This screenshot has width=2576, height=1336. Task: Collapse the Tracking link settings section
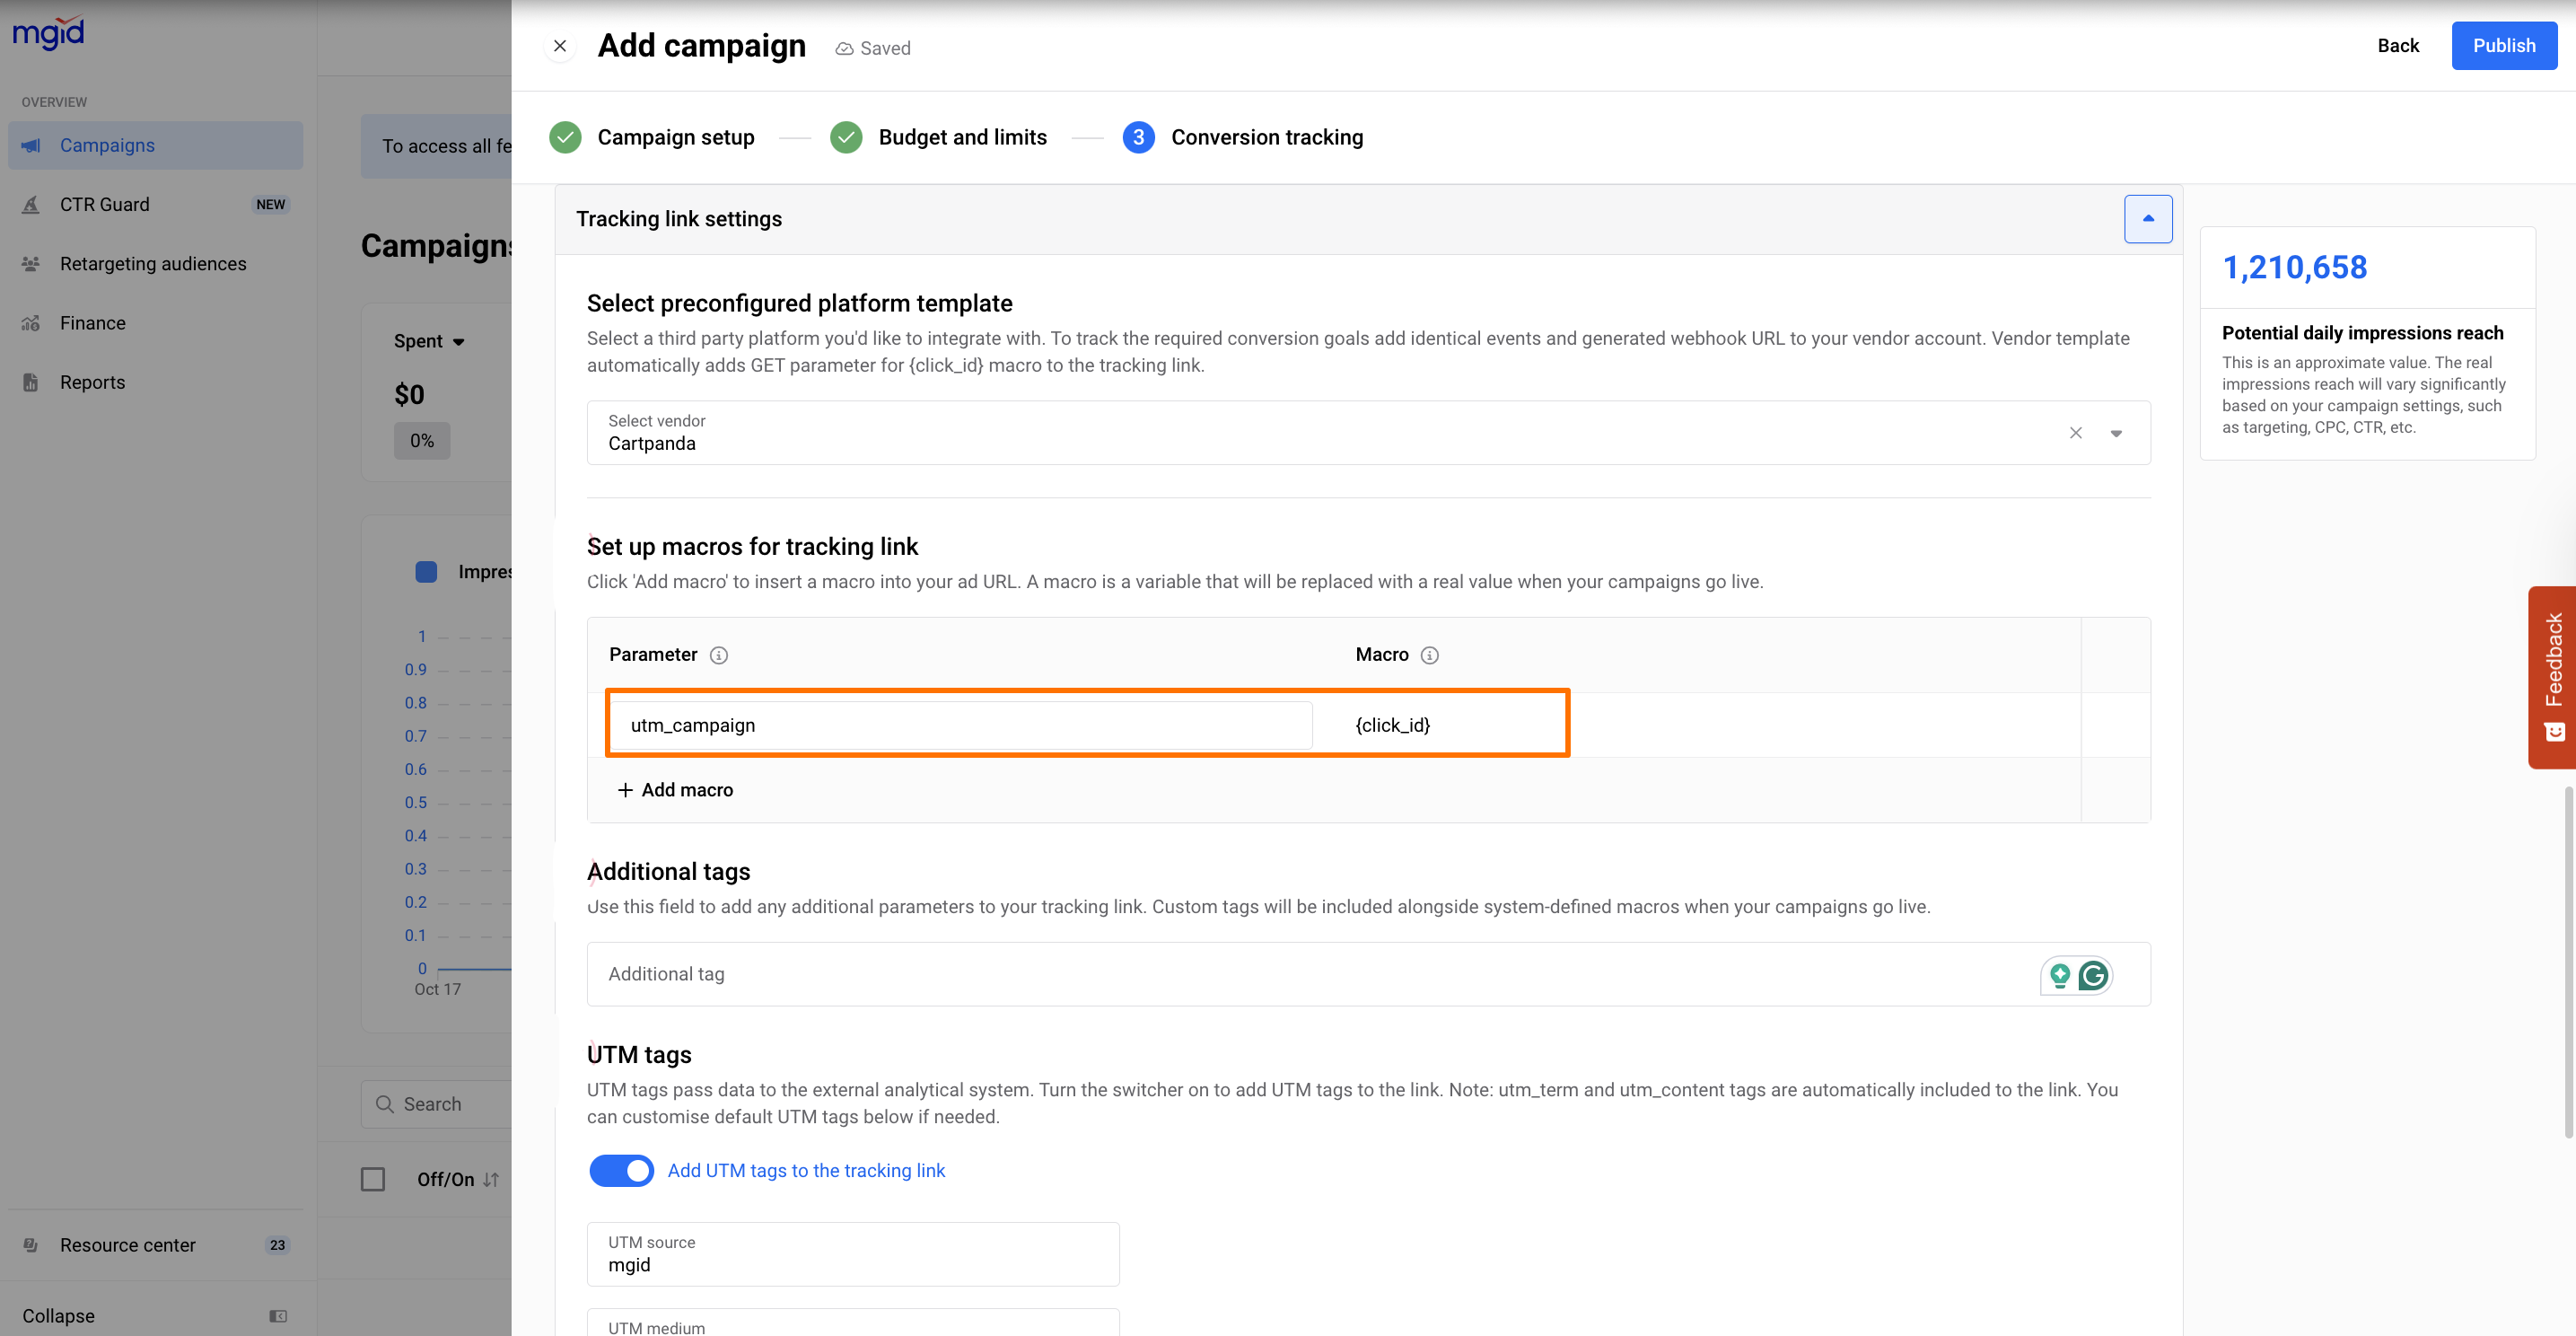click(x=2147, y=219)
